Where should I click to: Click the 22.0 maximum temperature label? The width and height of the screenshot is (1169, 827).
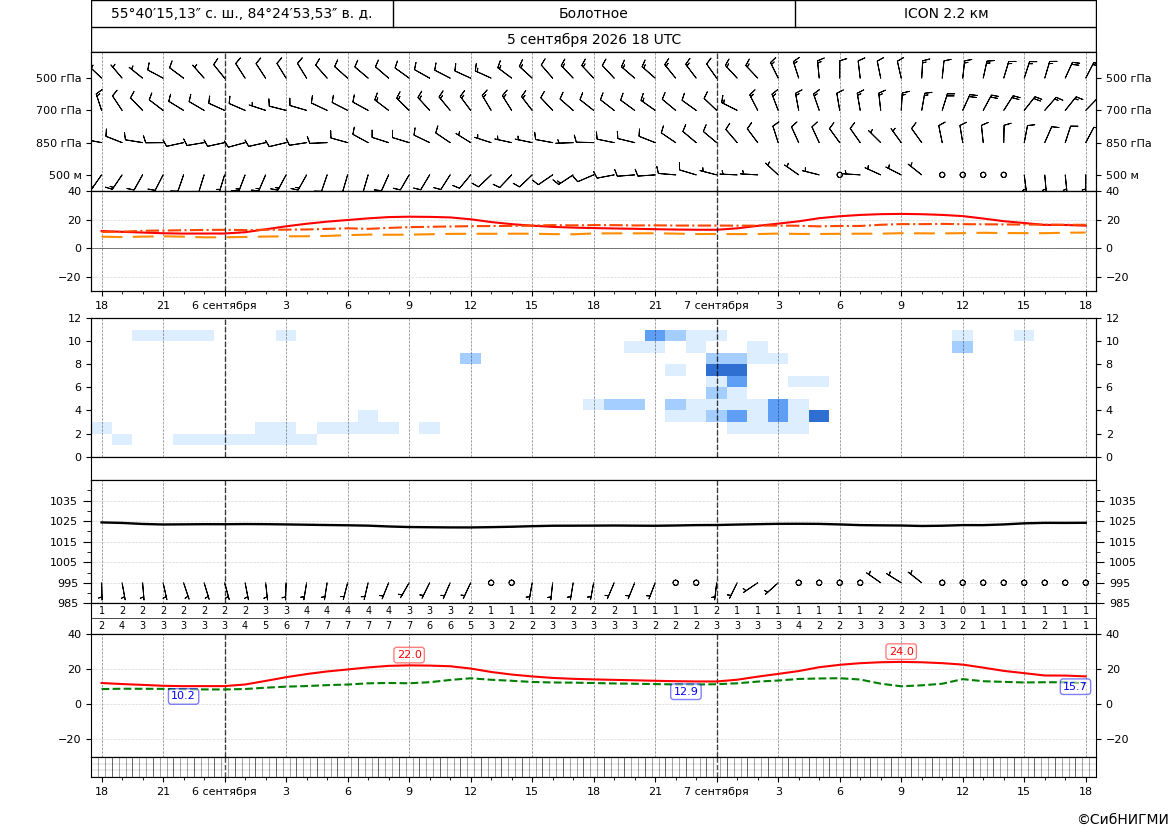coord(409,654)
